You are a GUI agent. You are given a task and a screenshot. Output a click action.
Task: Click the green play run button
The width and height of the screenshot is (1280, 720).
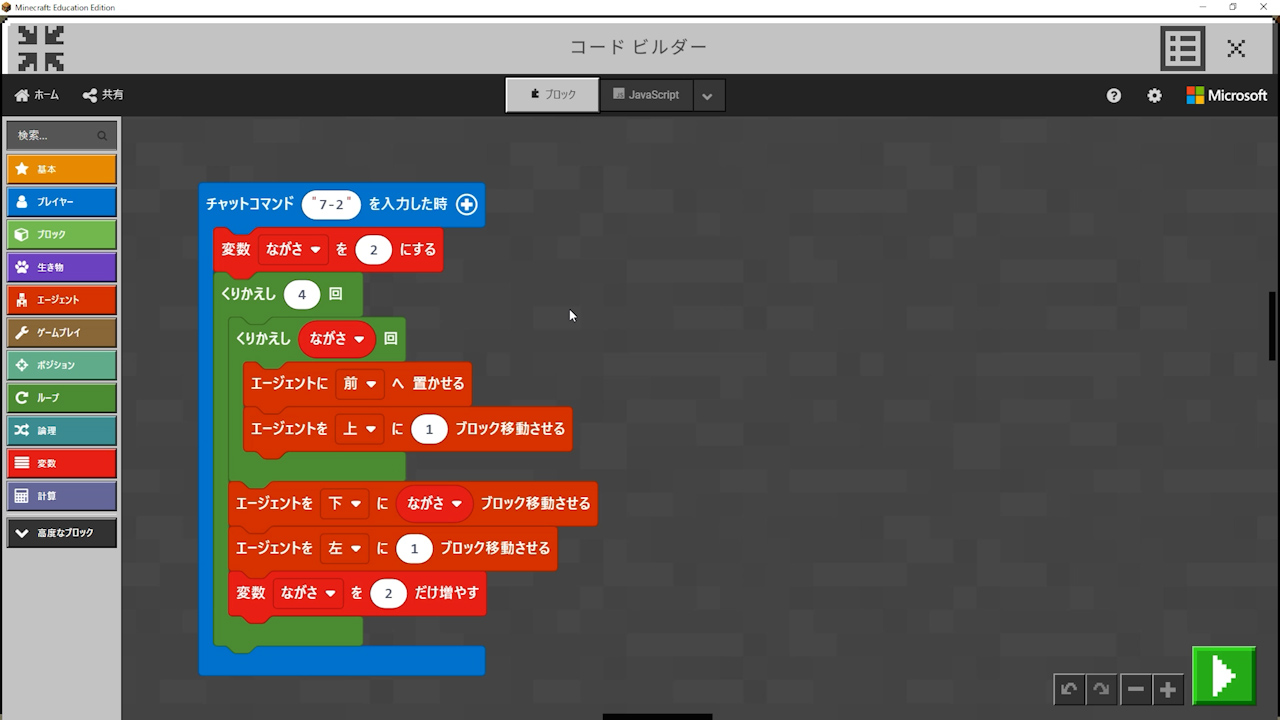pos(1223,676)
